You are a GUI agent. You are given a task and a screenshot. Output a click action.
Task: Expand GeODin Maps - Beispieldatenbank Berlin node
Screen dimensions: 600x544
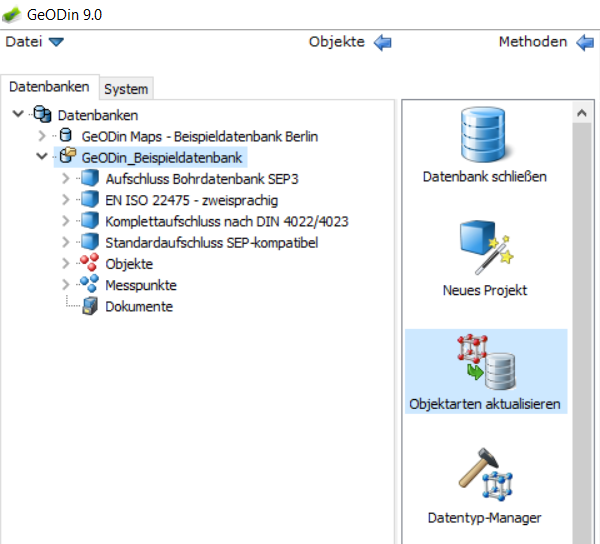(42, 136)
